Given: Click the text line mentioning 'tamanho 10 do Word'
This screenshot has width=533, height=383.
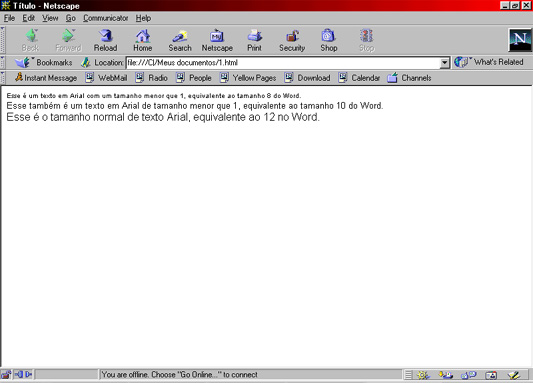Looking at the screenshot, I should tap(195, 106).
